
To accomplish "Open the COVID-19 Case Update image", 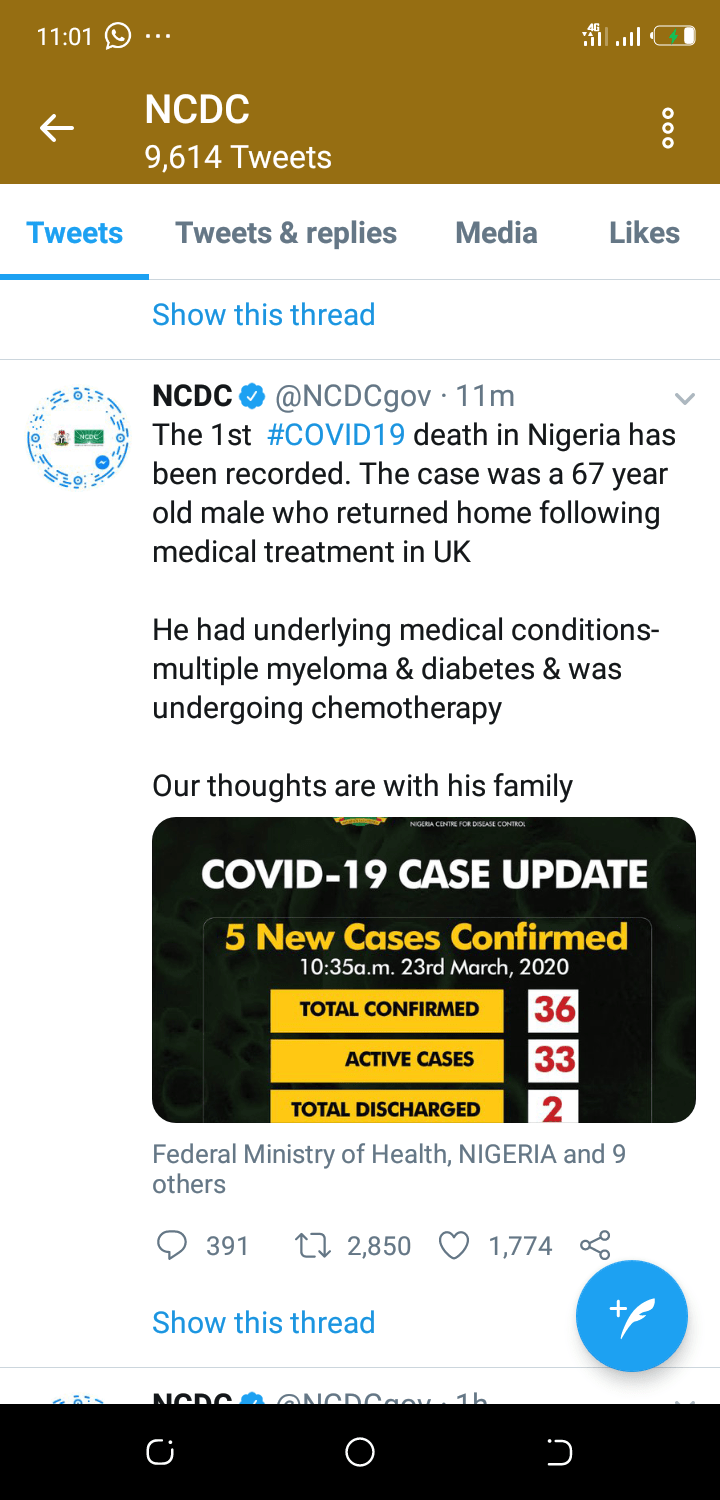I will click(x=423, y=969).
